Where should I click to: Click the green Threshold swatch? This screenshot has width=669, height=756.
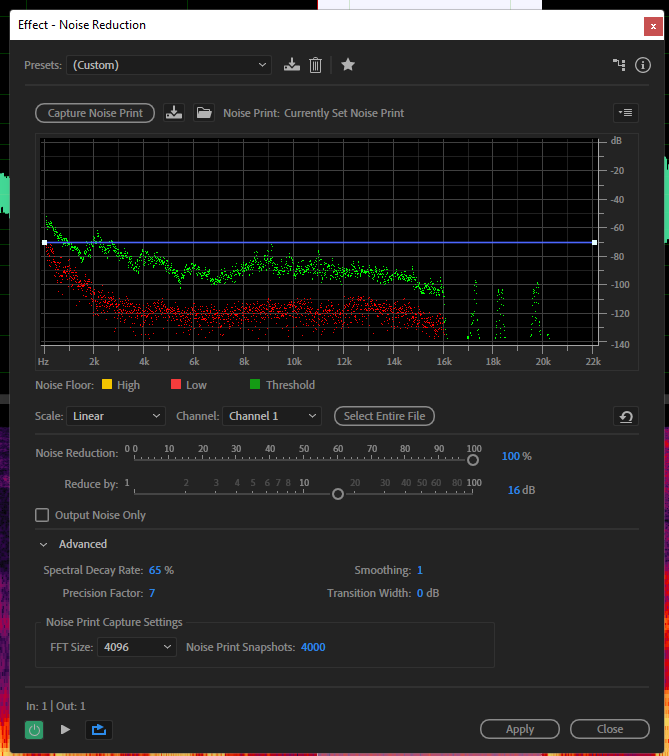(x=255, y=384)
